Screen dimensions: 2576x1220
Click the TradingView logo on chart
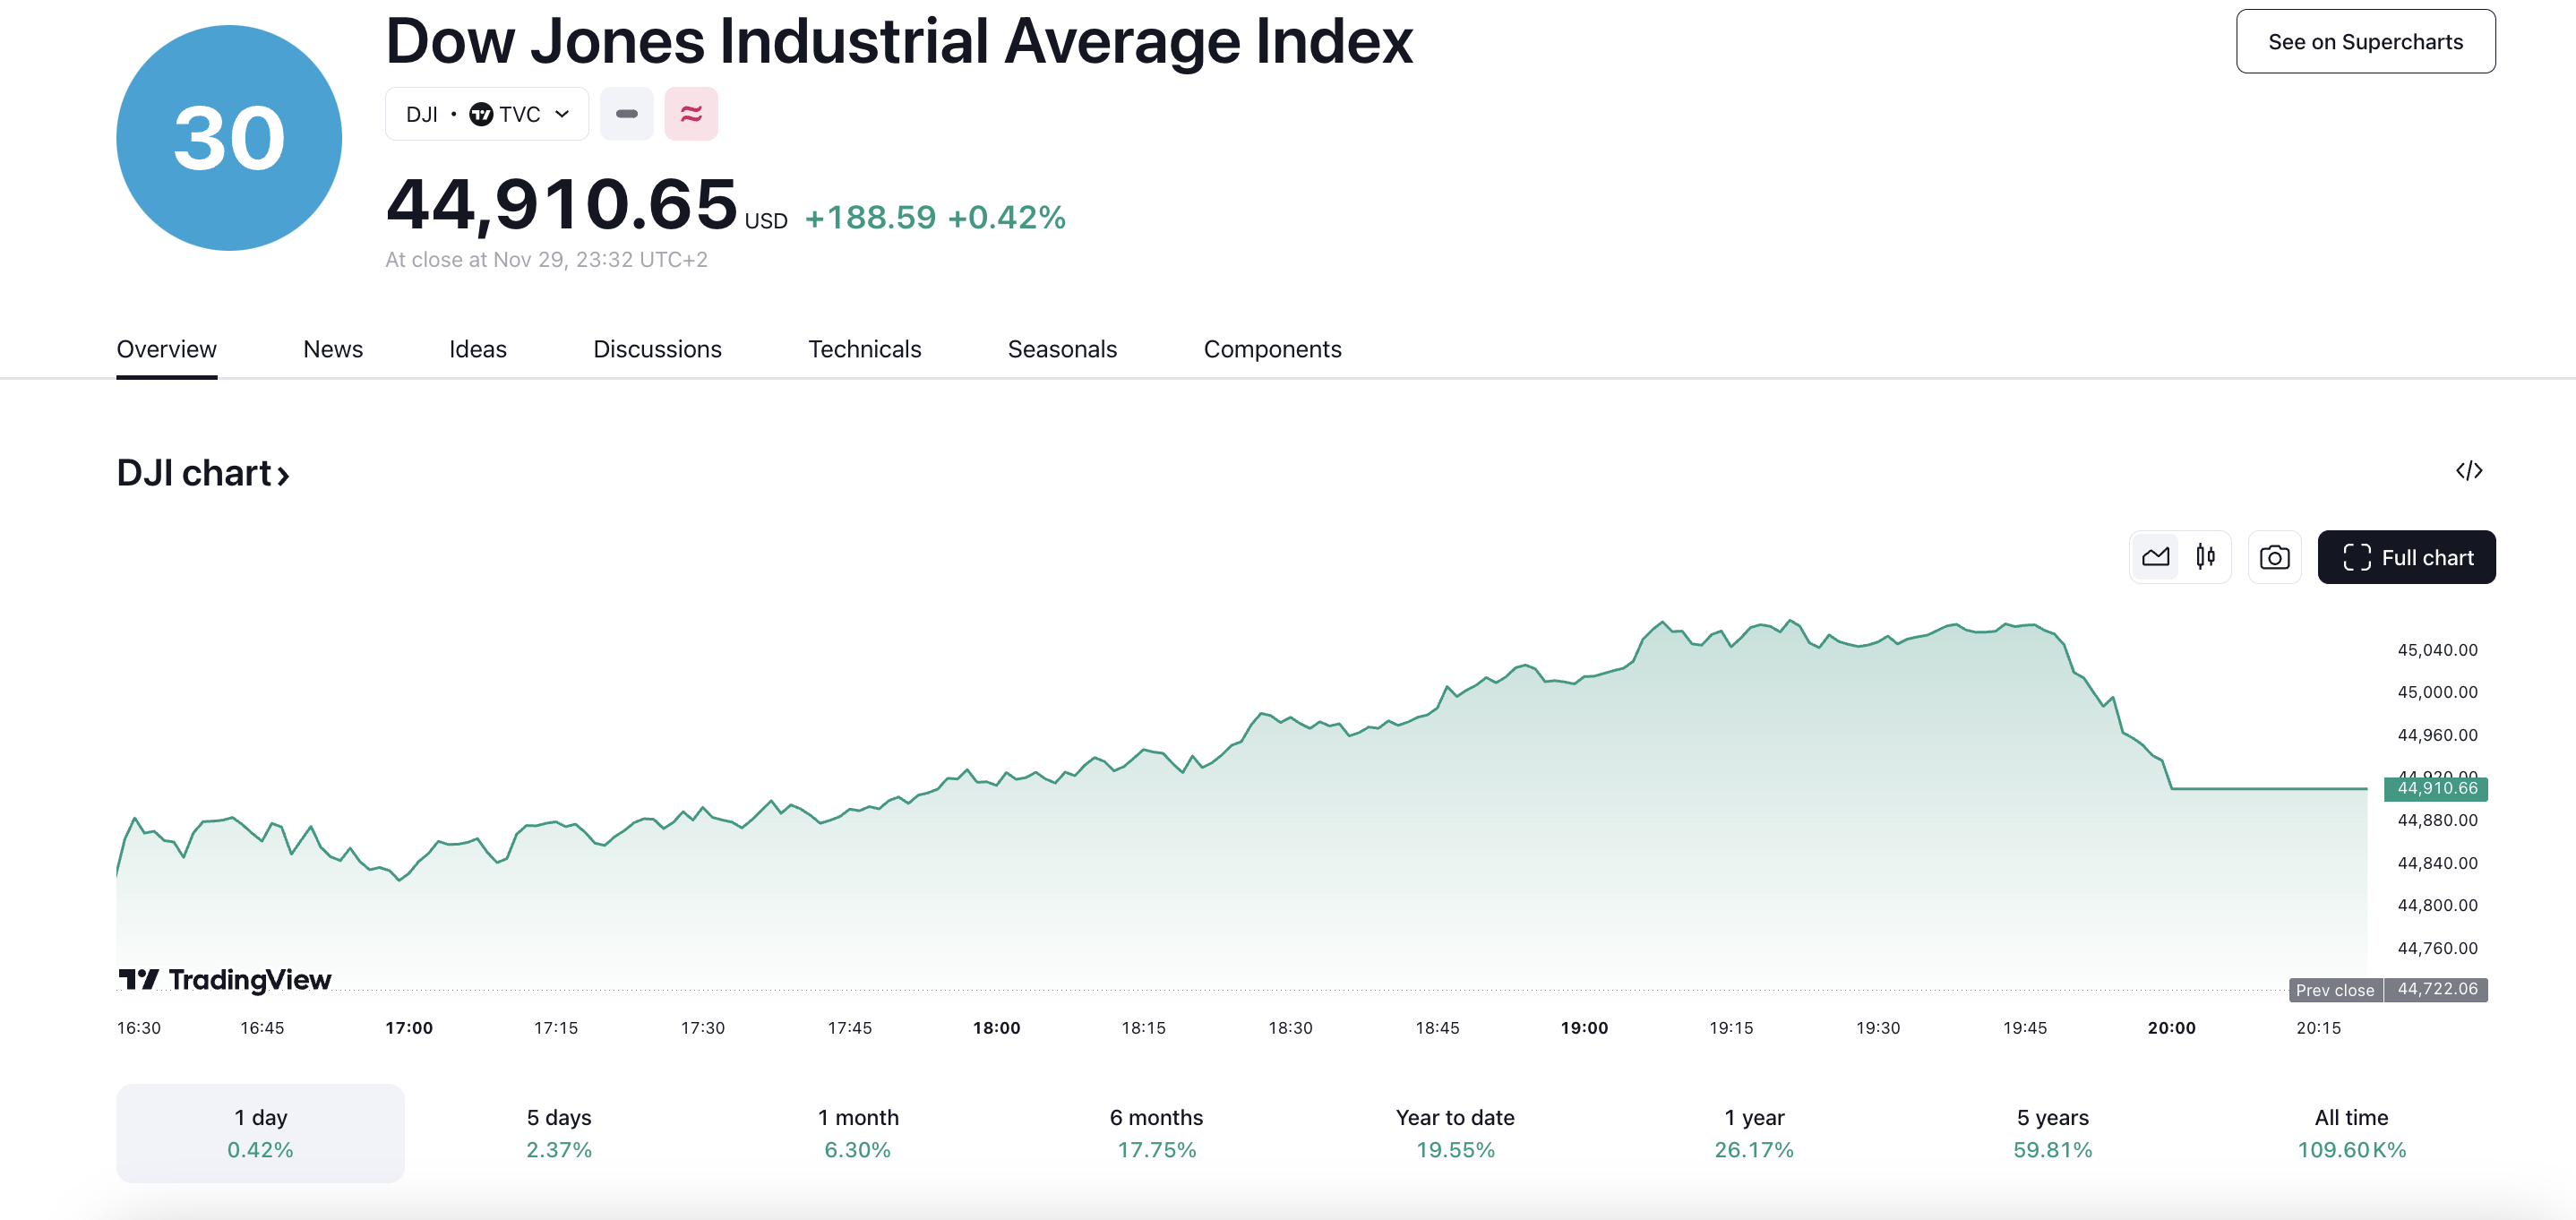click(225, 979)
